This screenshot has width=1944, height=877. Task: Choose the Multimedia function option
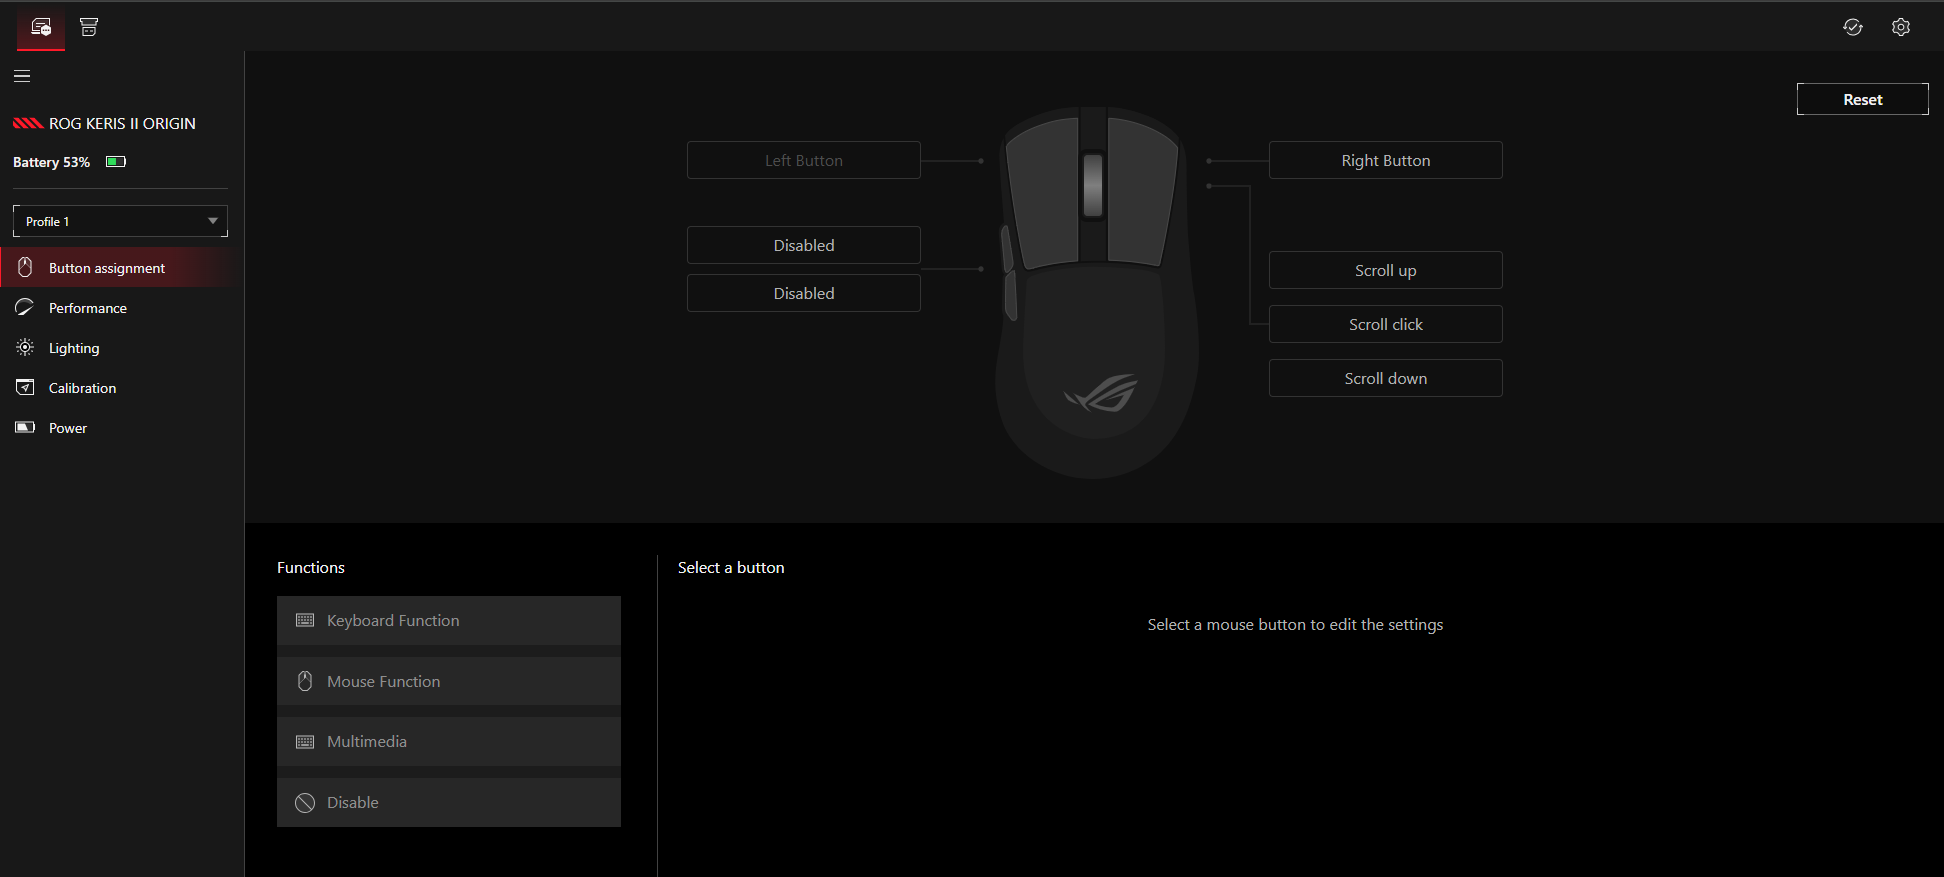pos(449,741)
